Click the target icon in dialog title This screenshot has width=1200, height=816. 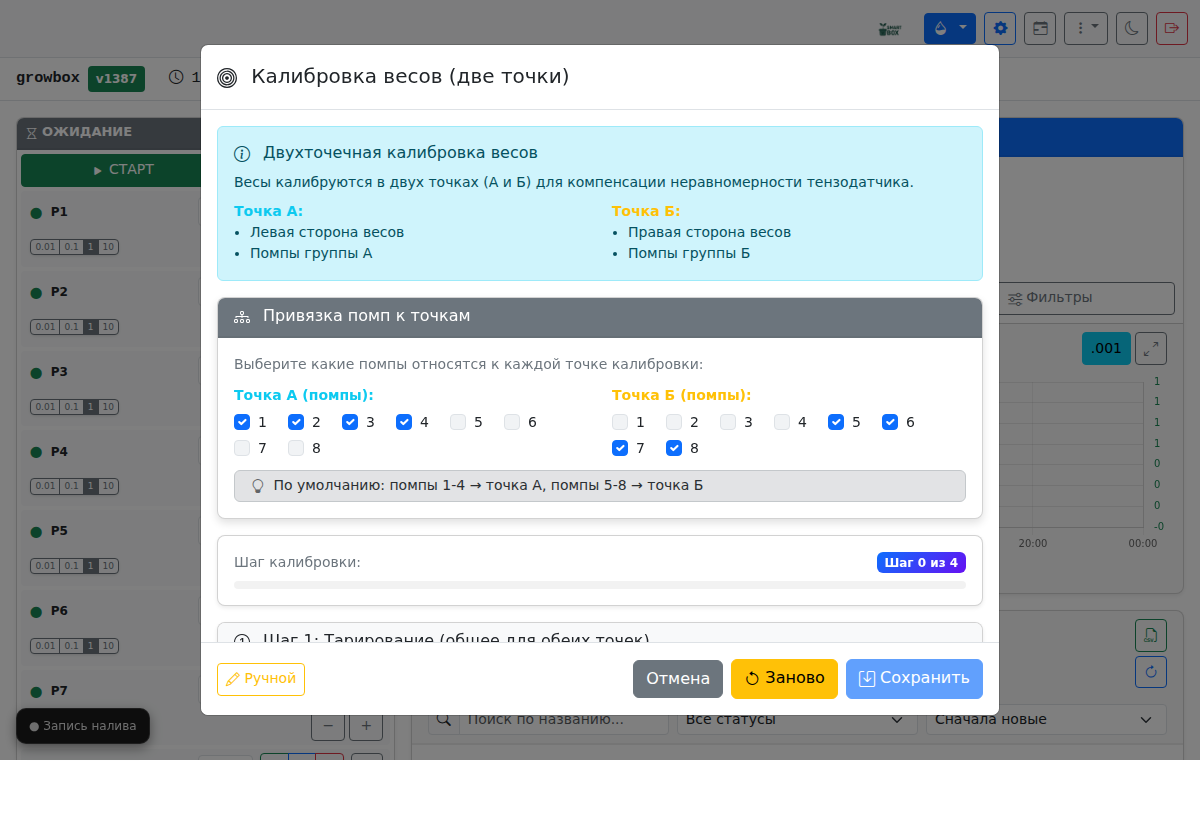(x=227, y=77)
